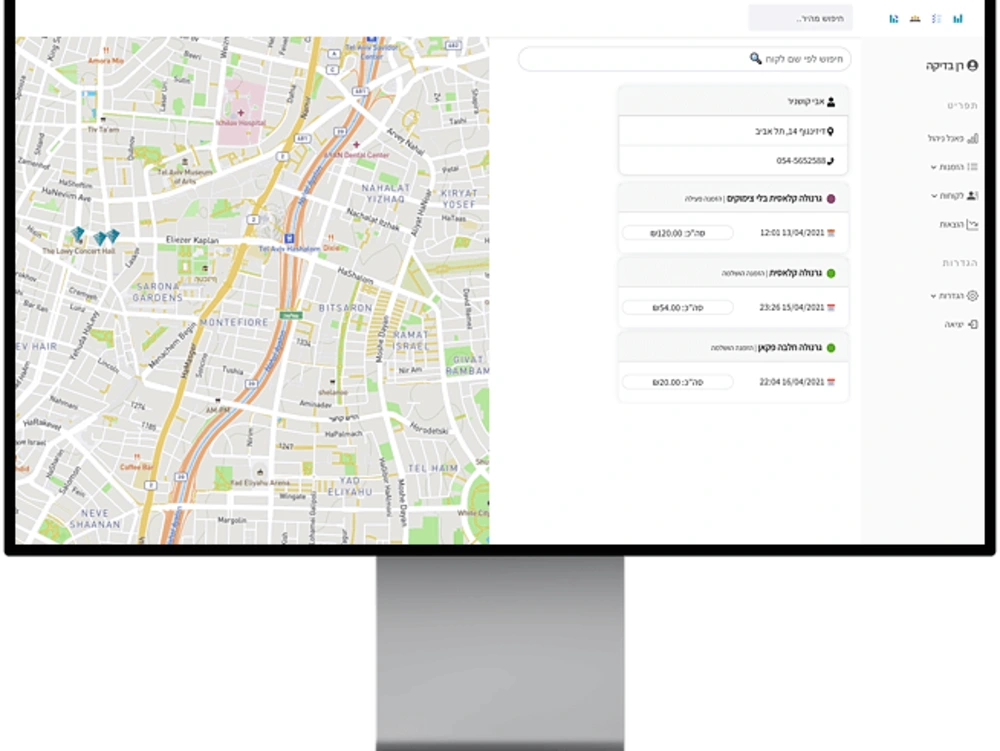Click 'NAHALAT YIZHAQ' label on the map
This screenshot has height=751, width=1000.
385,193
